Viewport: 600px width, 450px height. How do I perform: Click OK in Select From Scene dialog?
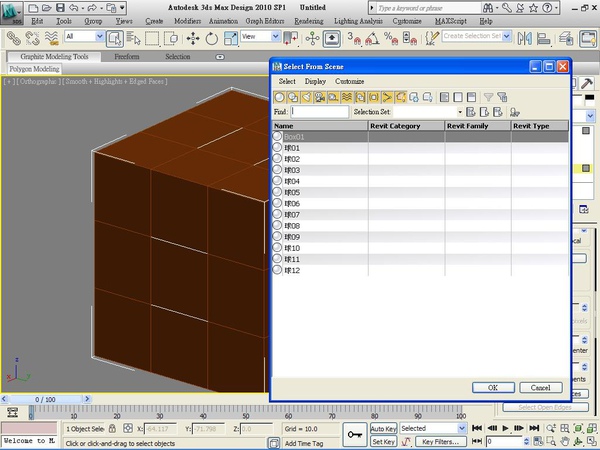(x=493, y=388)
